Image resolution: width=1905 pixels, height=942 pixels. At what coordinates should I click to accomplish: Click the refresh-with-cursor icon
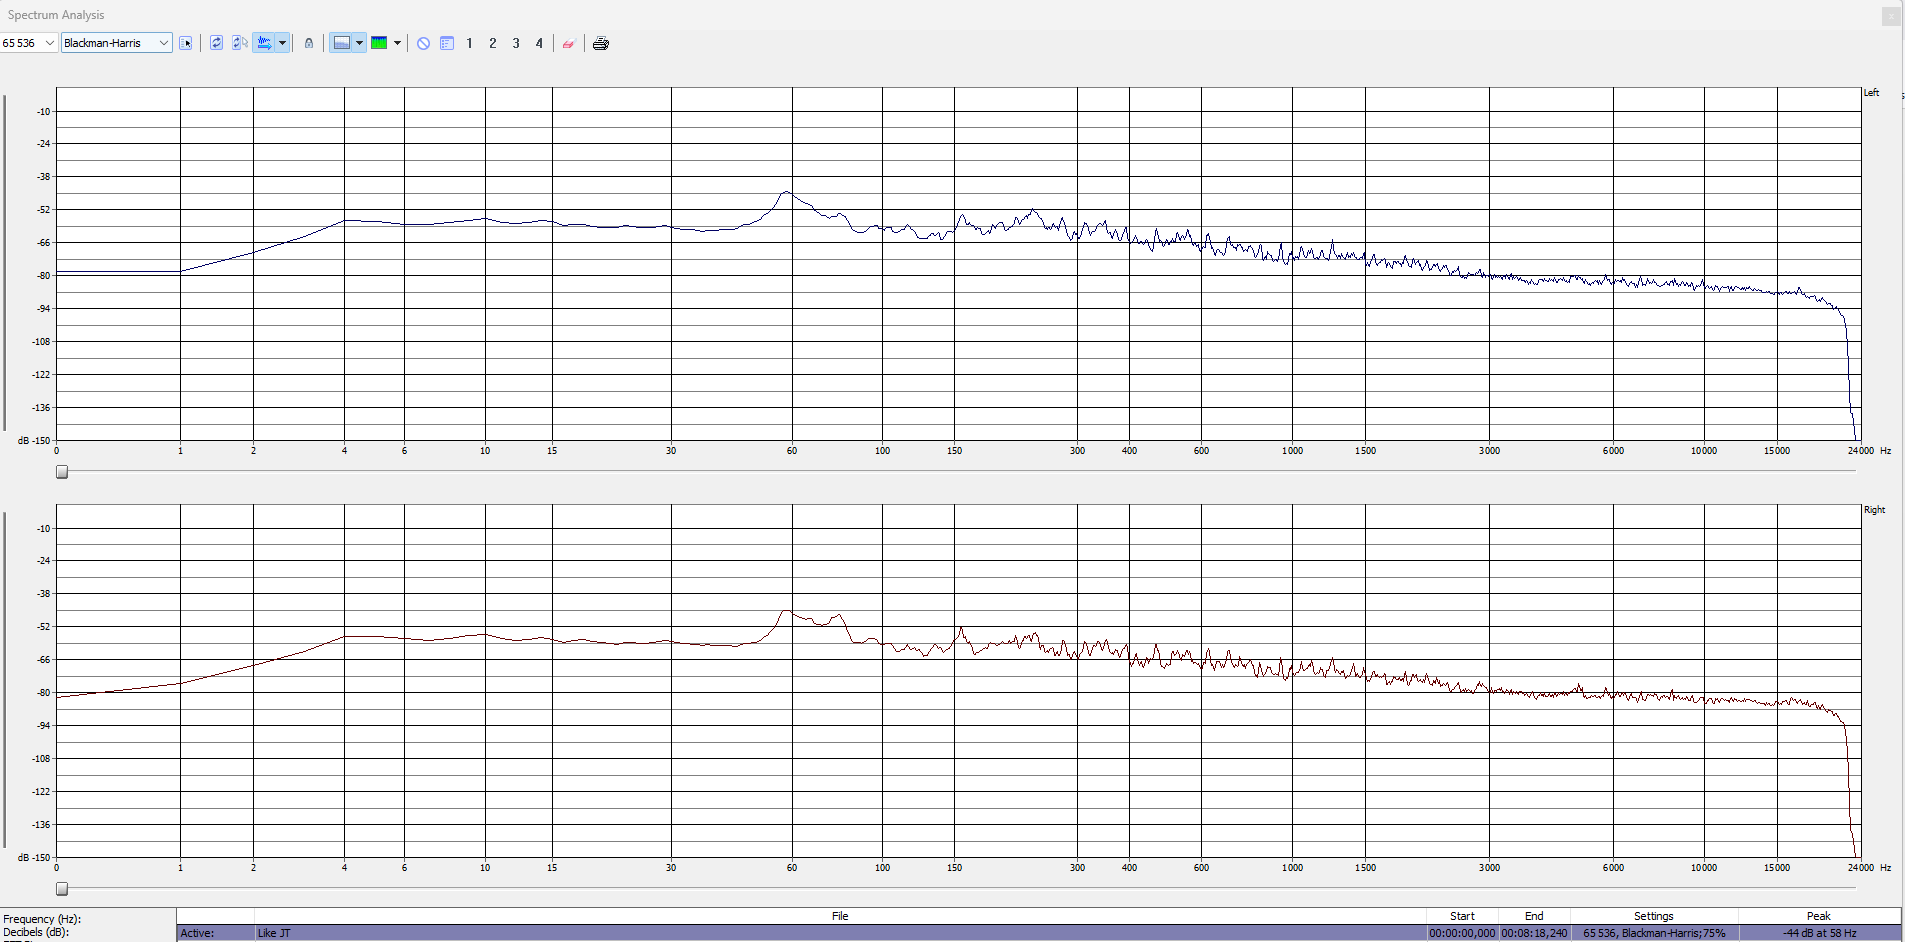point(240,43)
